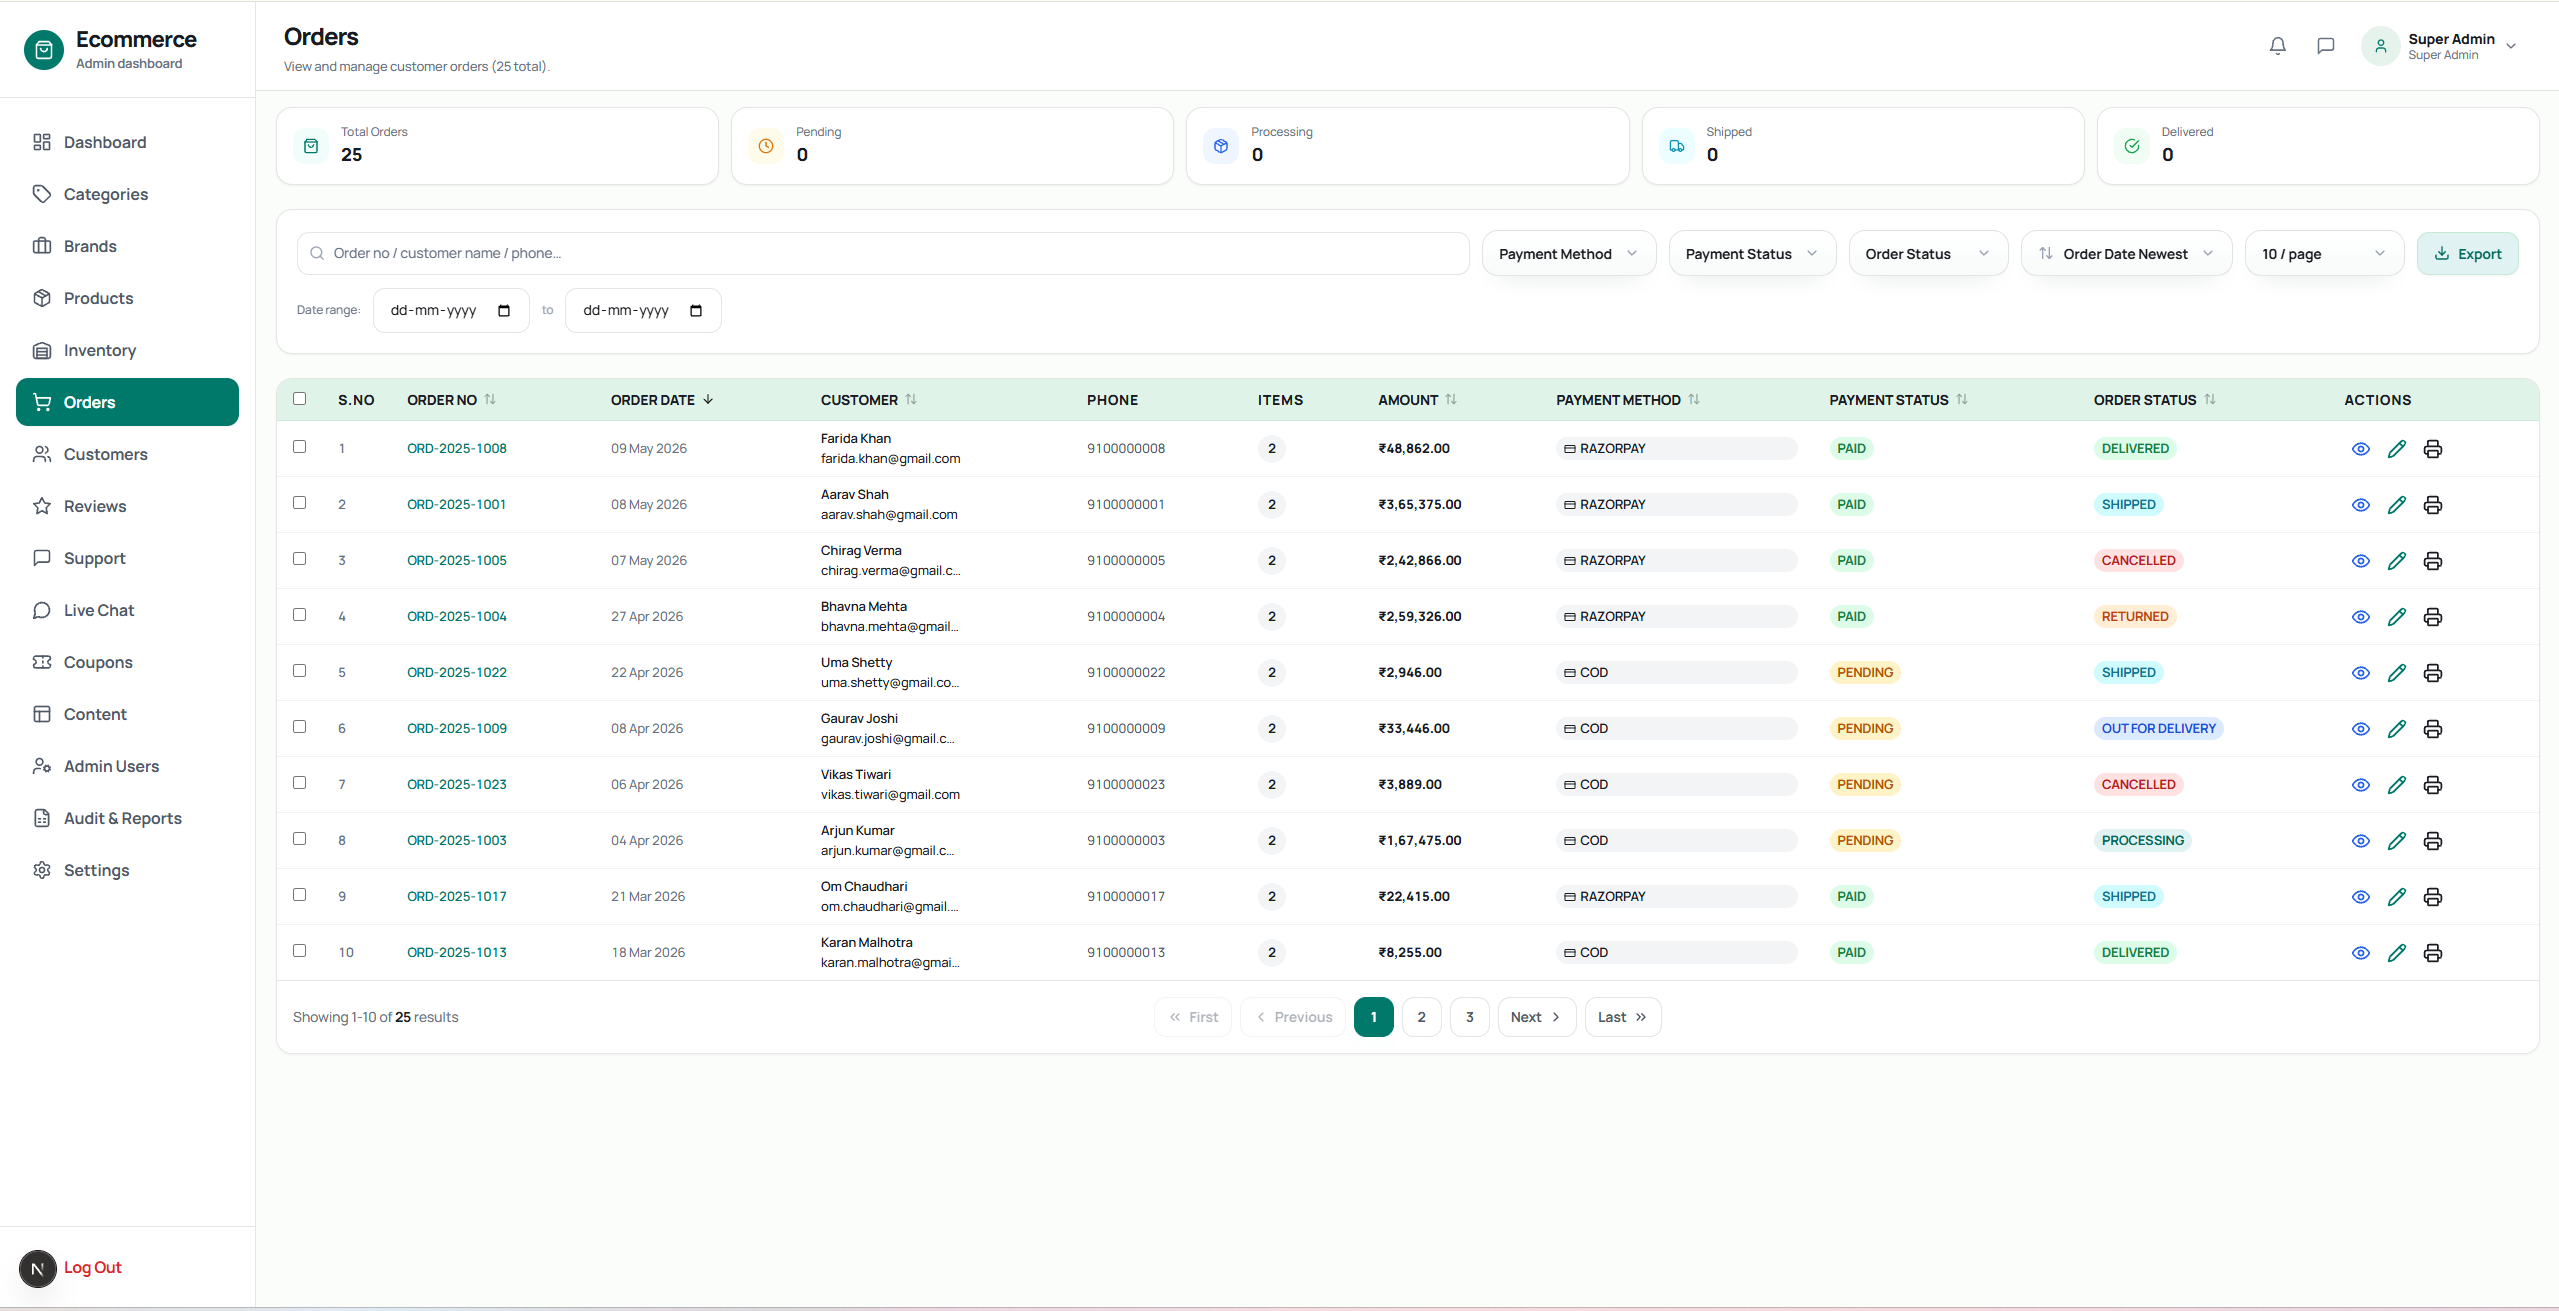Open Customers in sidebar
The height and width of the screenshot is (1311, 2559).
pos(127,454)
